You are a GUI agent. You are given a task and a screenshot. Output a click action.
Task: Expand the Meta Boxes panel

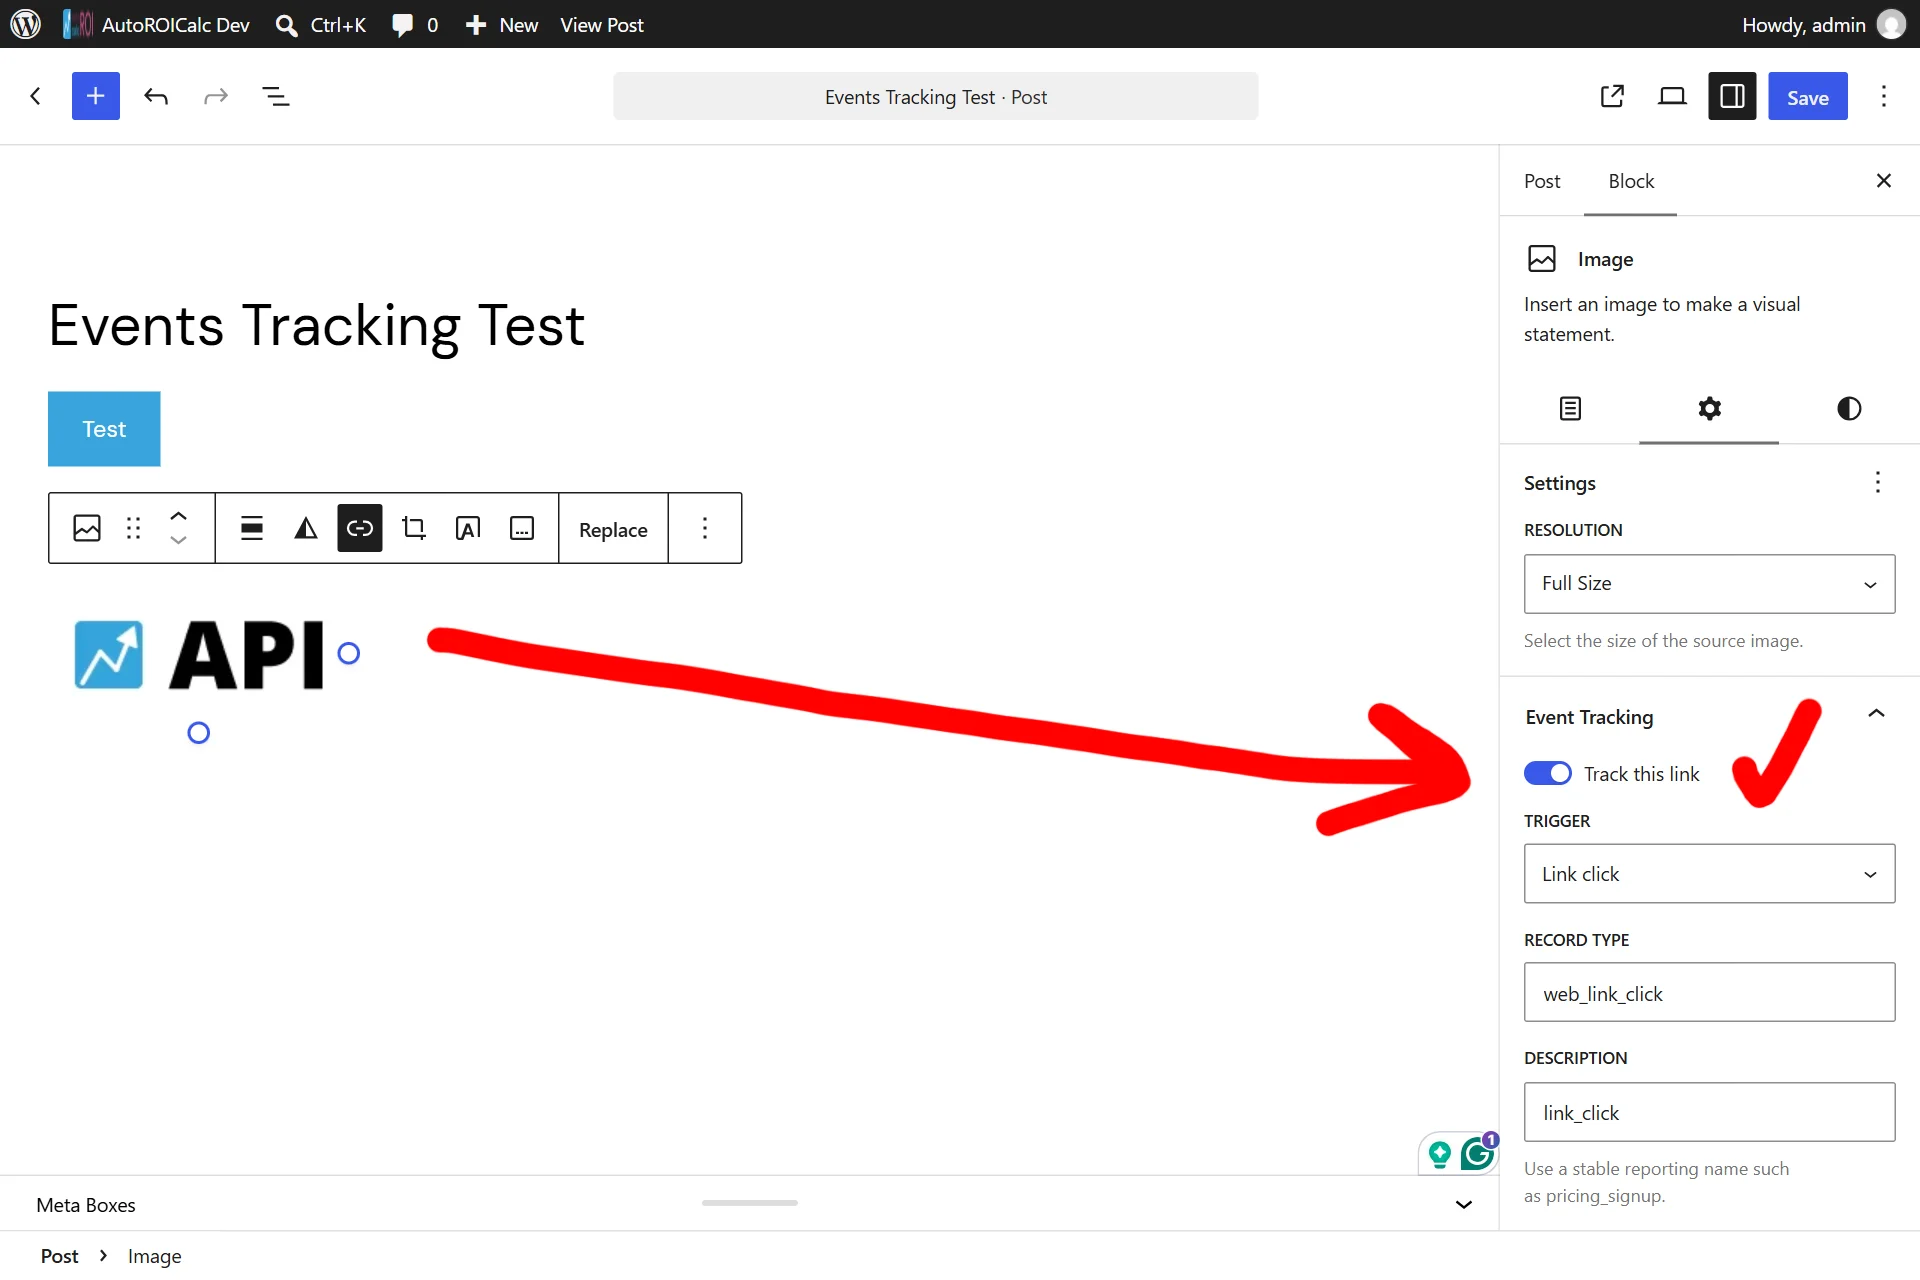coord(1464,1204)
